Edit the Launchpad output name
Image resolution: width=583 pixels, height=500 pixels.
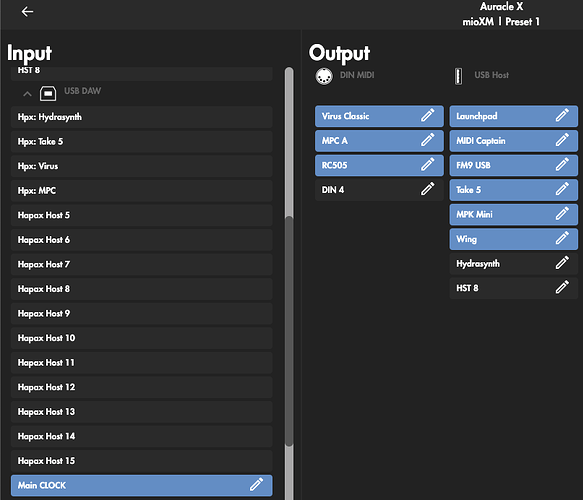click(562, 116)
